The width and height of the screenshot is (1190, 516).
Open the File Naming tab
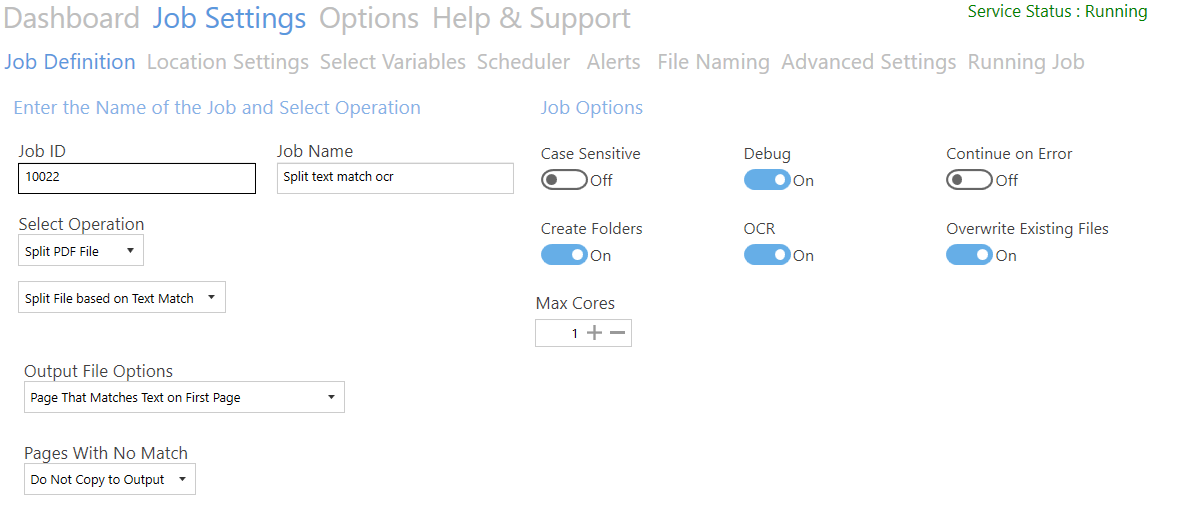[x=713, y=62]
